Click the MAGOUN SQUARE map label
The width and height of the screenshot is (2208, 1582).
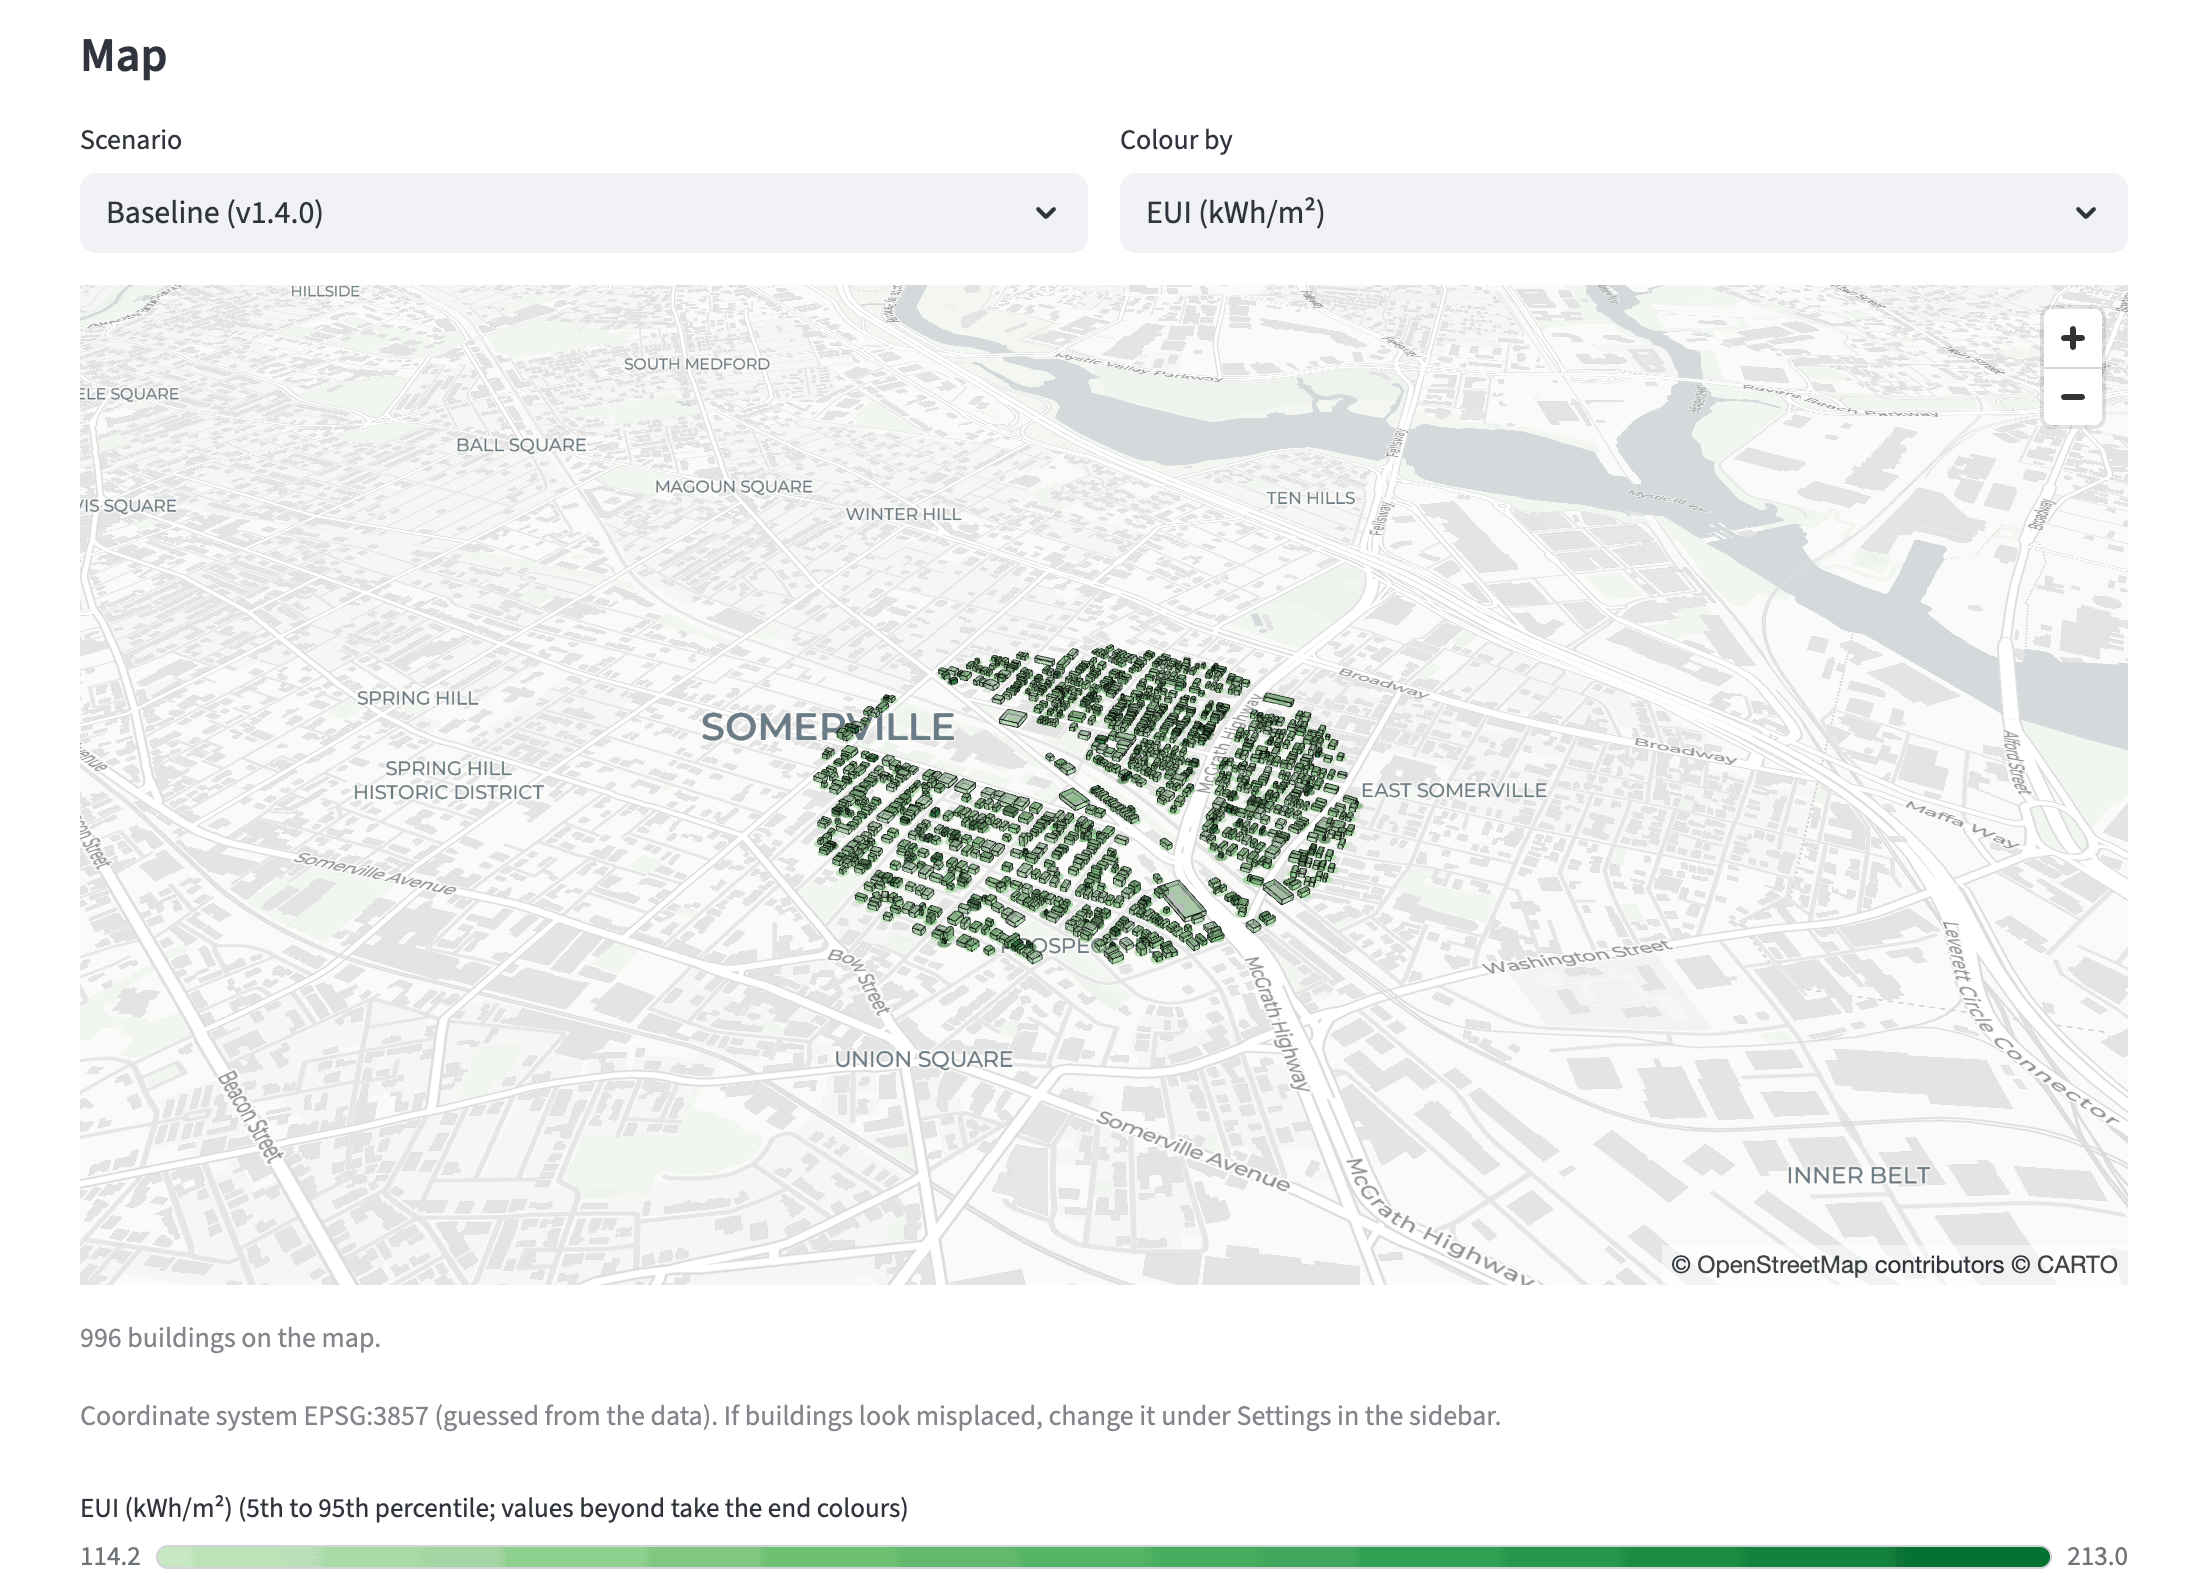733,487
